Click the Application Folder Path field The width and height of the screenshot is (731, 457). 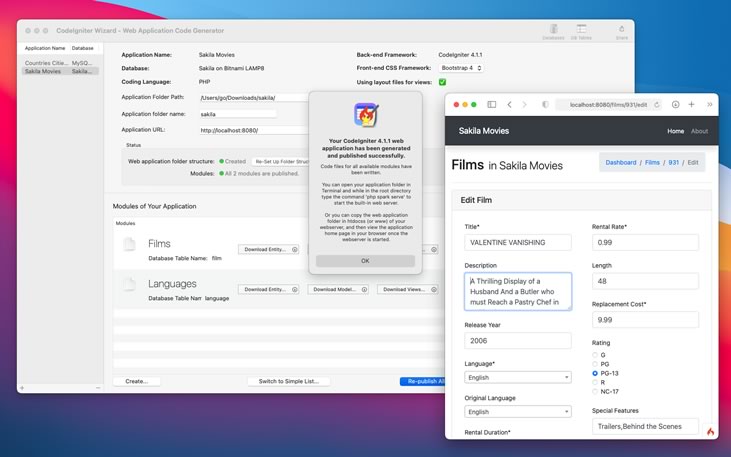pos(253,98)
